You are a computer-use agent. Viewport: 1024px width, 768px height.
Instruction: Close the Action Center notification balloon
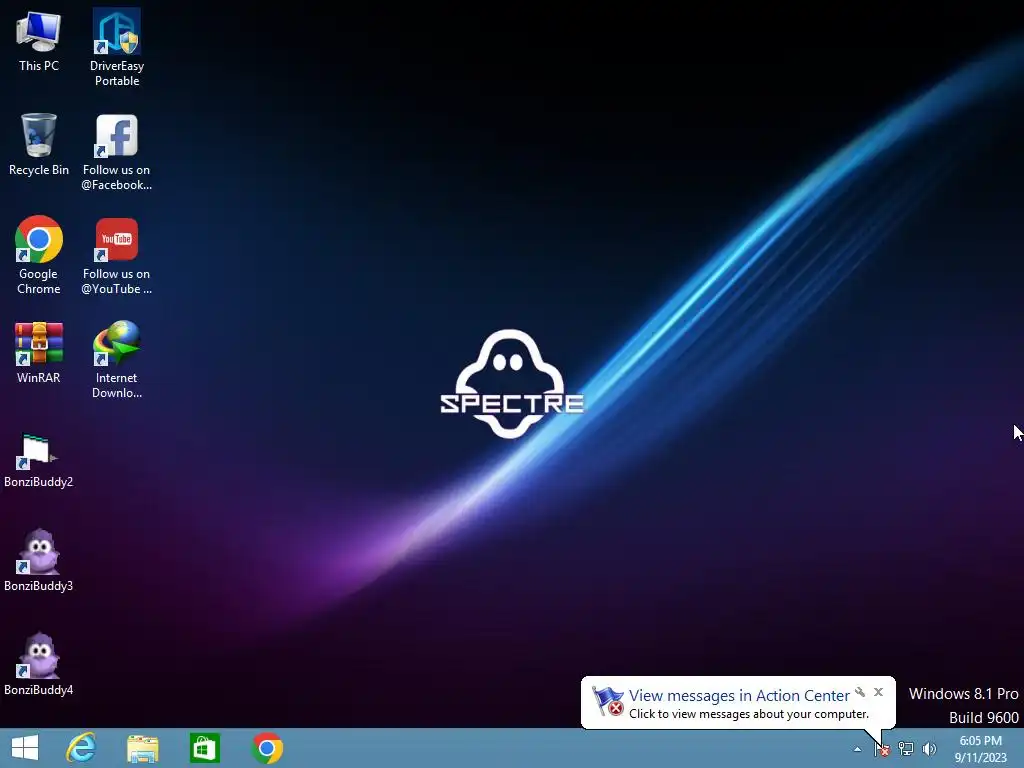(x=878, y=692)
